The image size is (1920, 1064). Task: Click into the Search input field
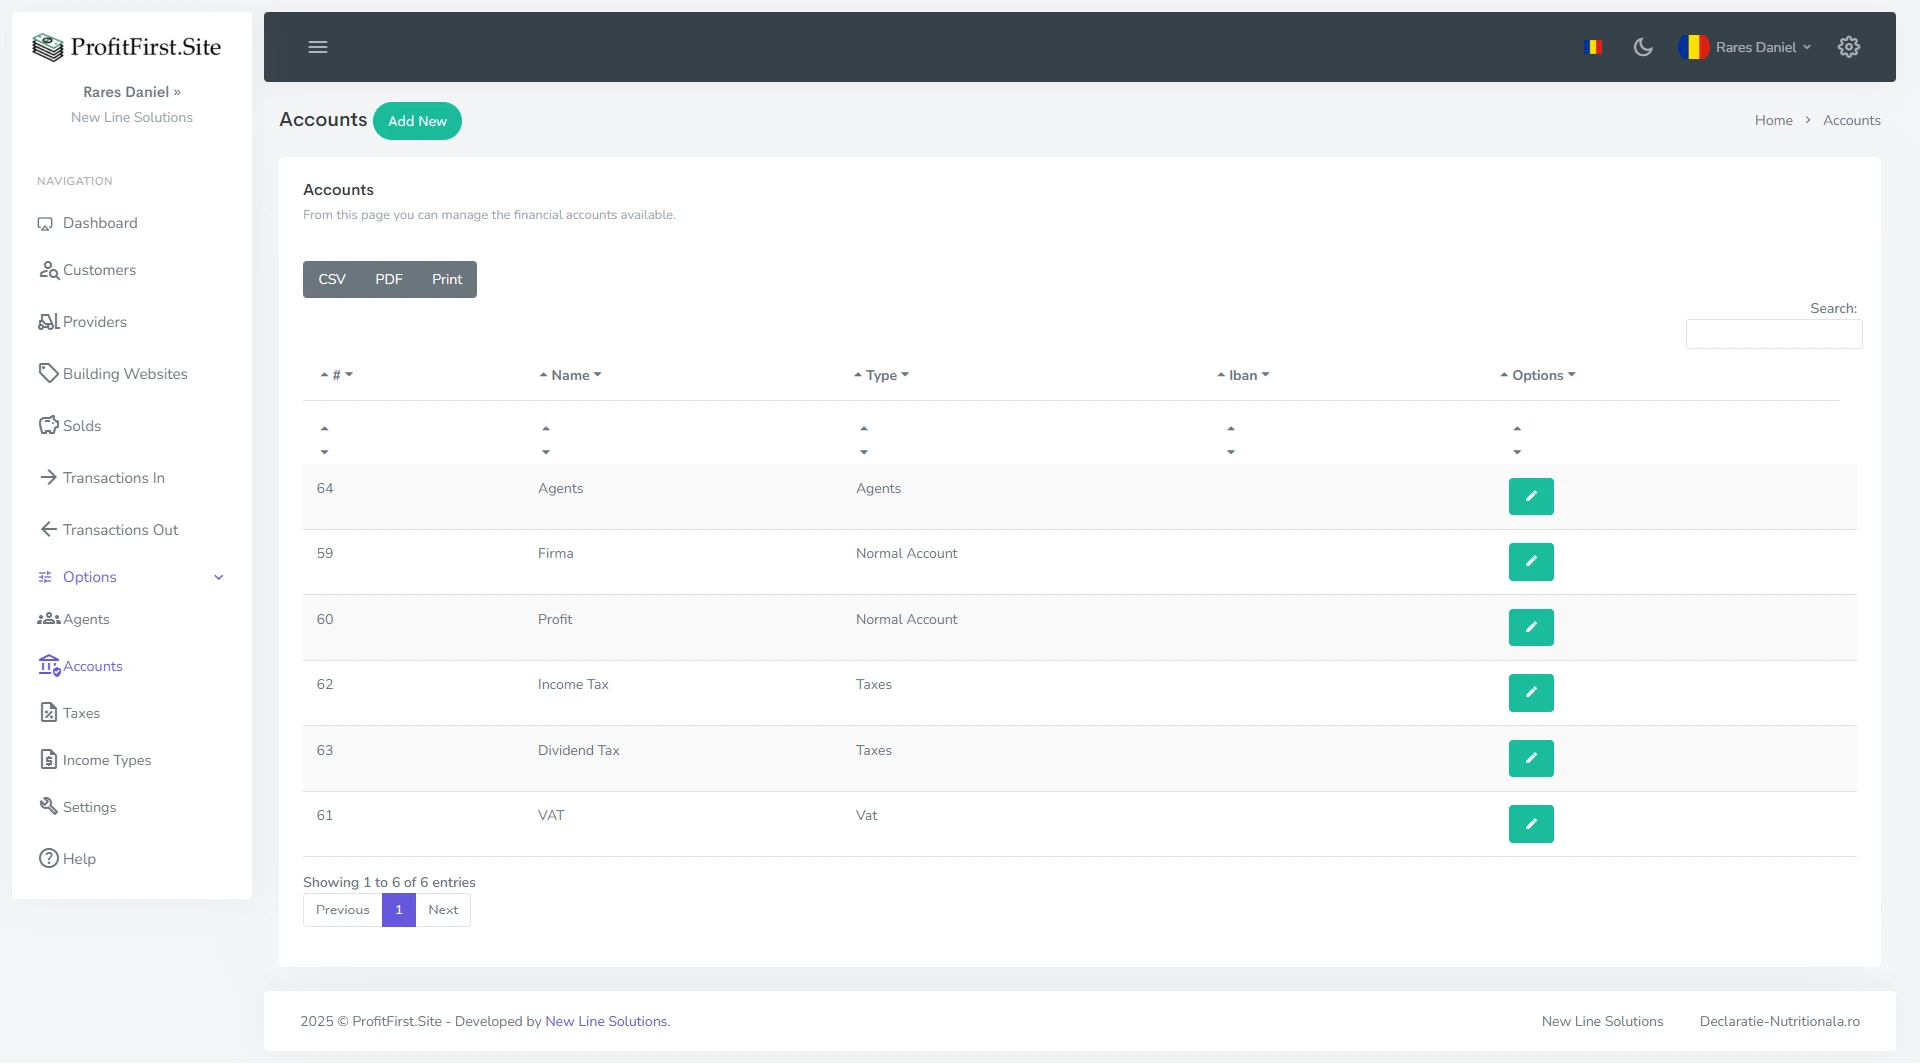[1773, 334]
